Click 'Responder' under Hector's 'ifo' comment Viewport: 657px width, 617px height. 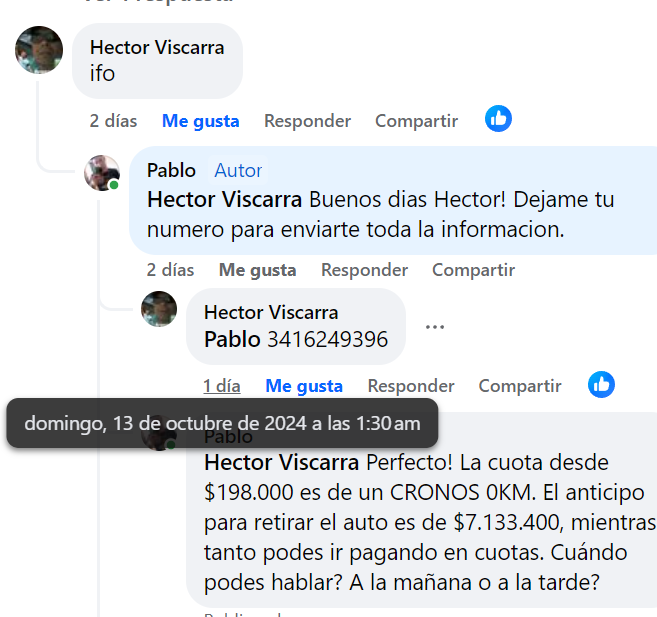(x=307, y=121)
